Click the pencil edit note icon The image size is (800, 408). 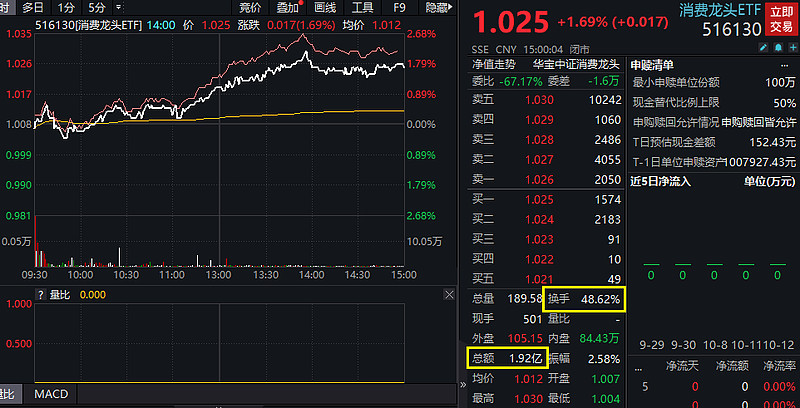764,48
